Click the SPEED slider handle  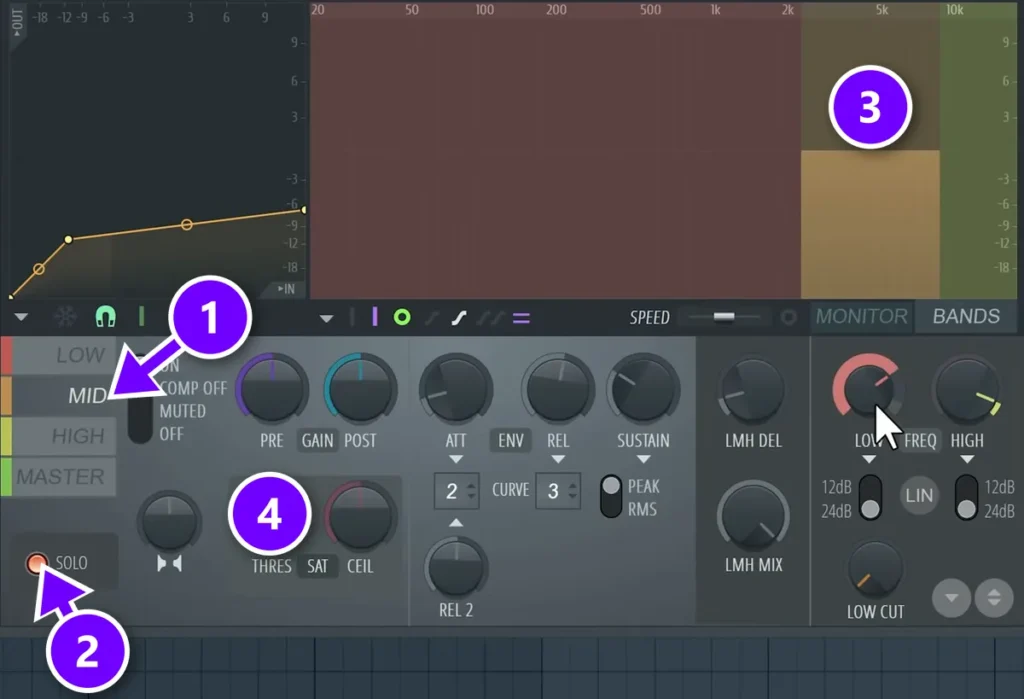point(724,317)
